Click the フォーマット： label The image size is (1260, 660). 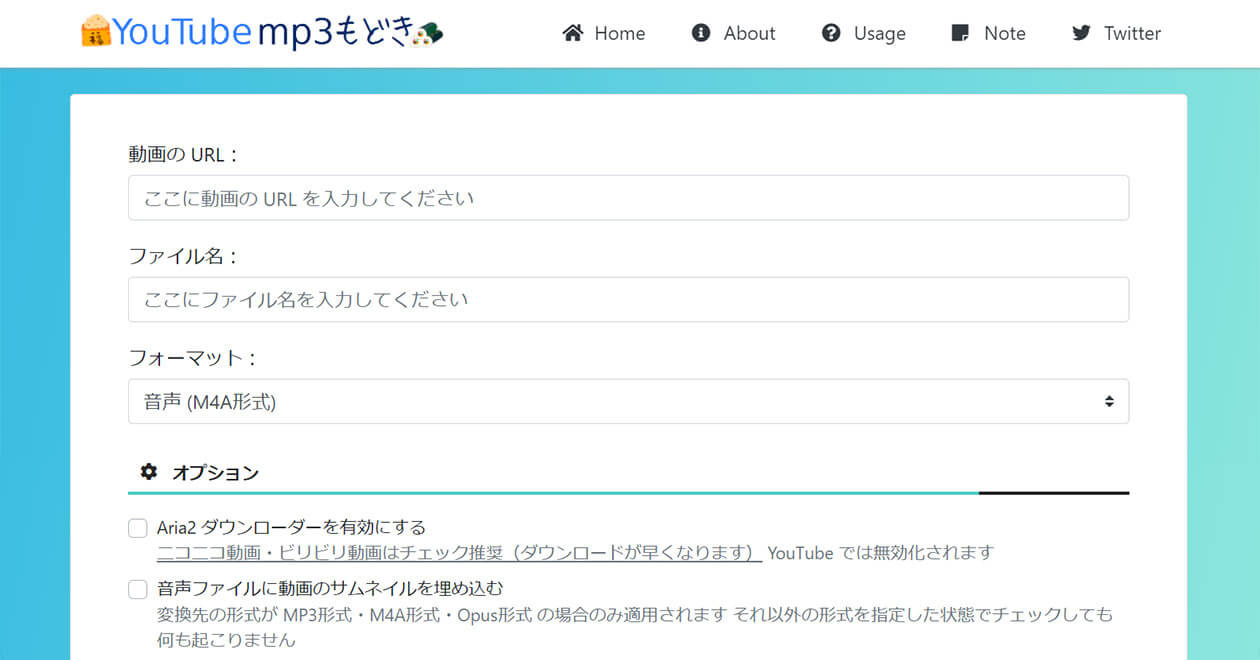point(194,357)
